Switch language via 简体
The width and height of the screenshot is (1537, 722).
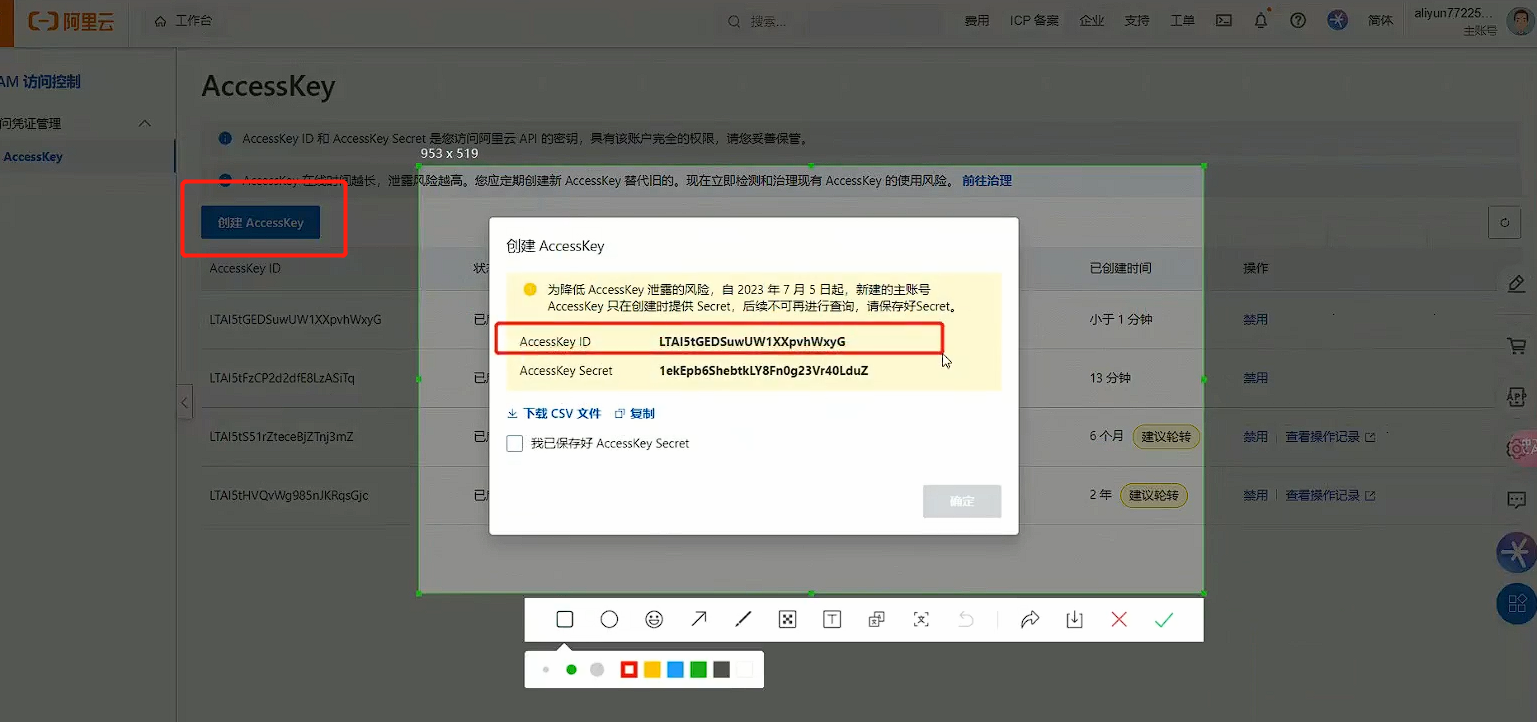(x=1380, y=20)
